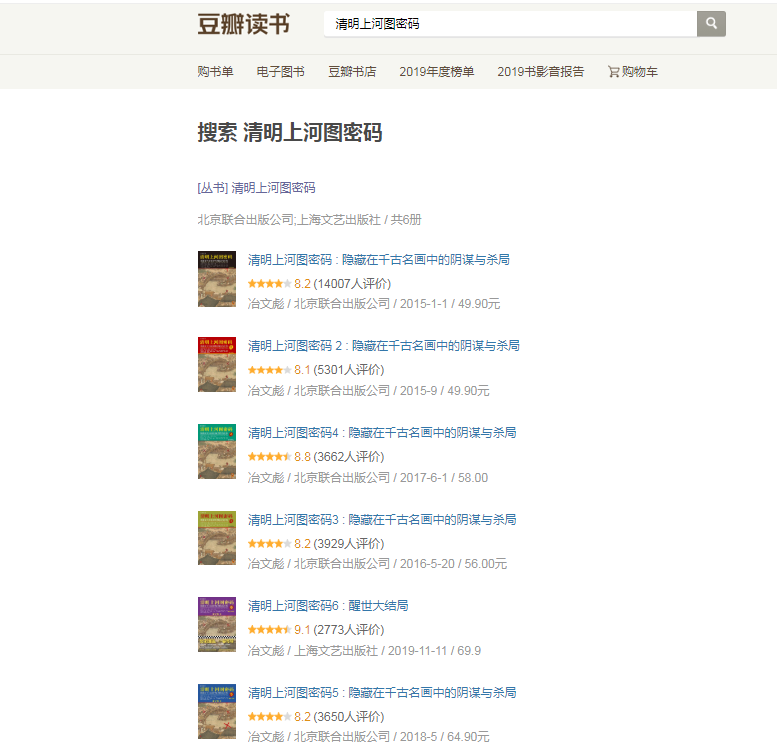Click the info line dated 2015-9

[369, 391]
